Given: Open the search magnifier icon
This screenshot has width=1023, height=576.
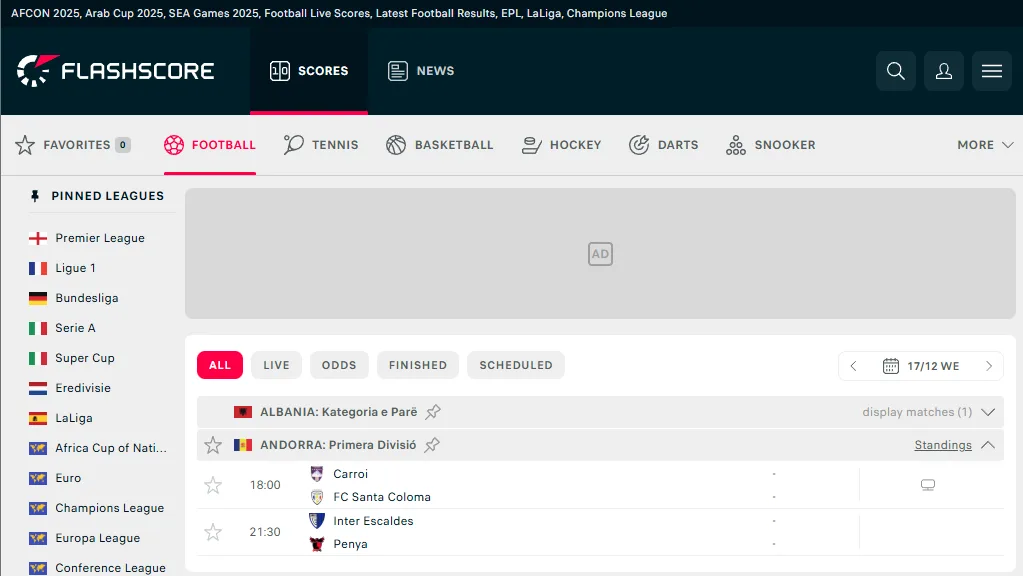Looking at the screenshot, I should 895,71.
